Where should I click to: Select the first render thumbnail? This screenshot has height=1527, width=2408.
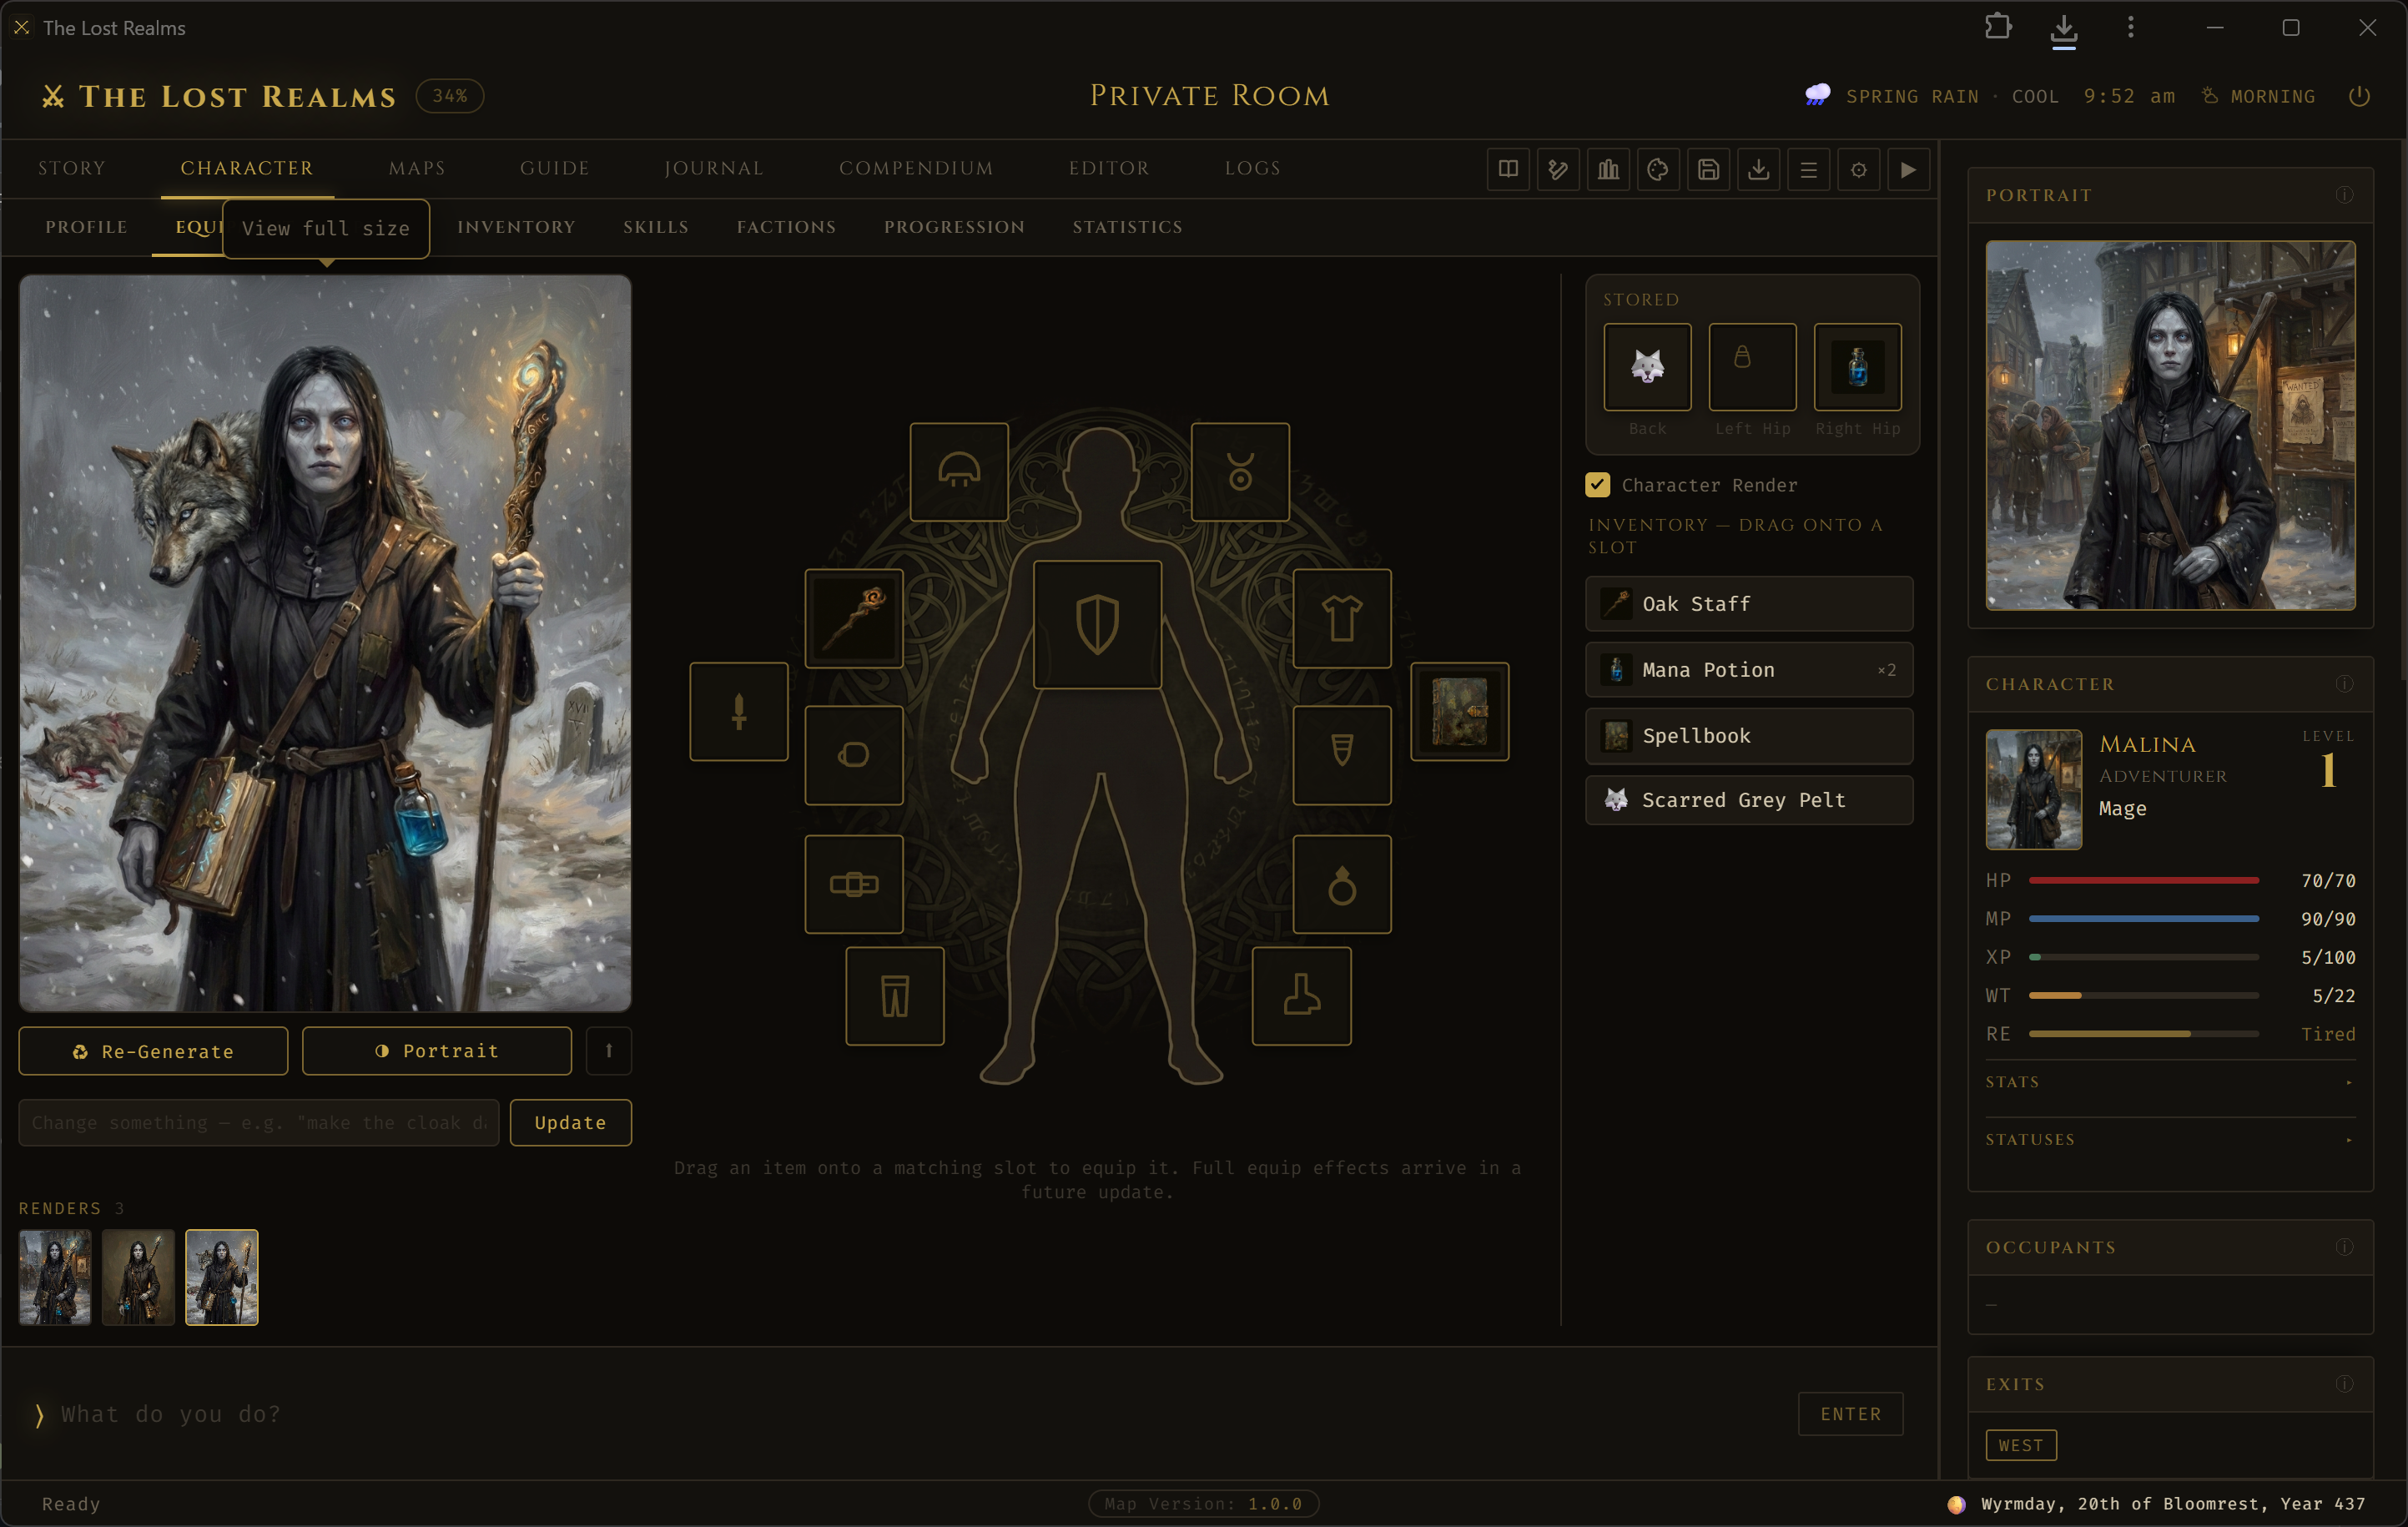[x=55, y=1277]
